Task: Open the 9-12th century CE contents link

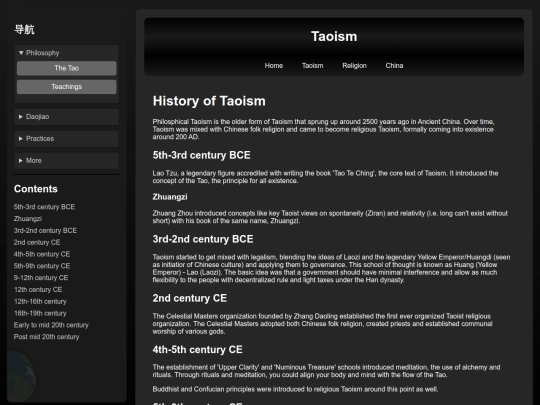Action: (x=41, y=278)
